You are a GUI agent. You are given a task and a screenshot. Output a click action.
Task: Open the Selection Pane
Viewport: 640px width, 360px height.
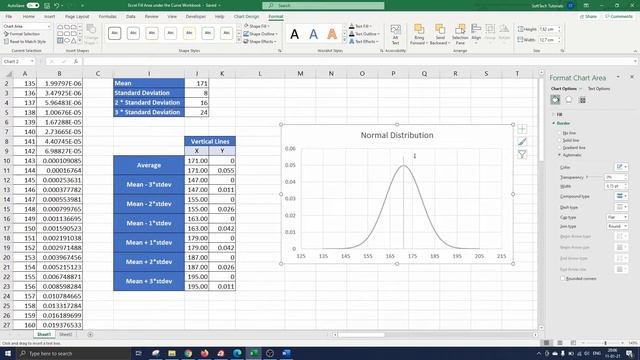(x=460, y=34)
